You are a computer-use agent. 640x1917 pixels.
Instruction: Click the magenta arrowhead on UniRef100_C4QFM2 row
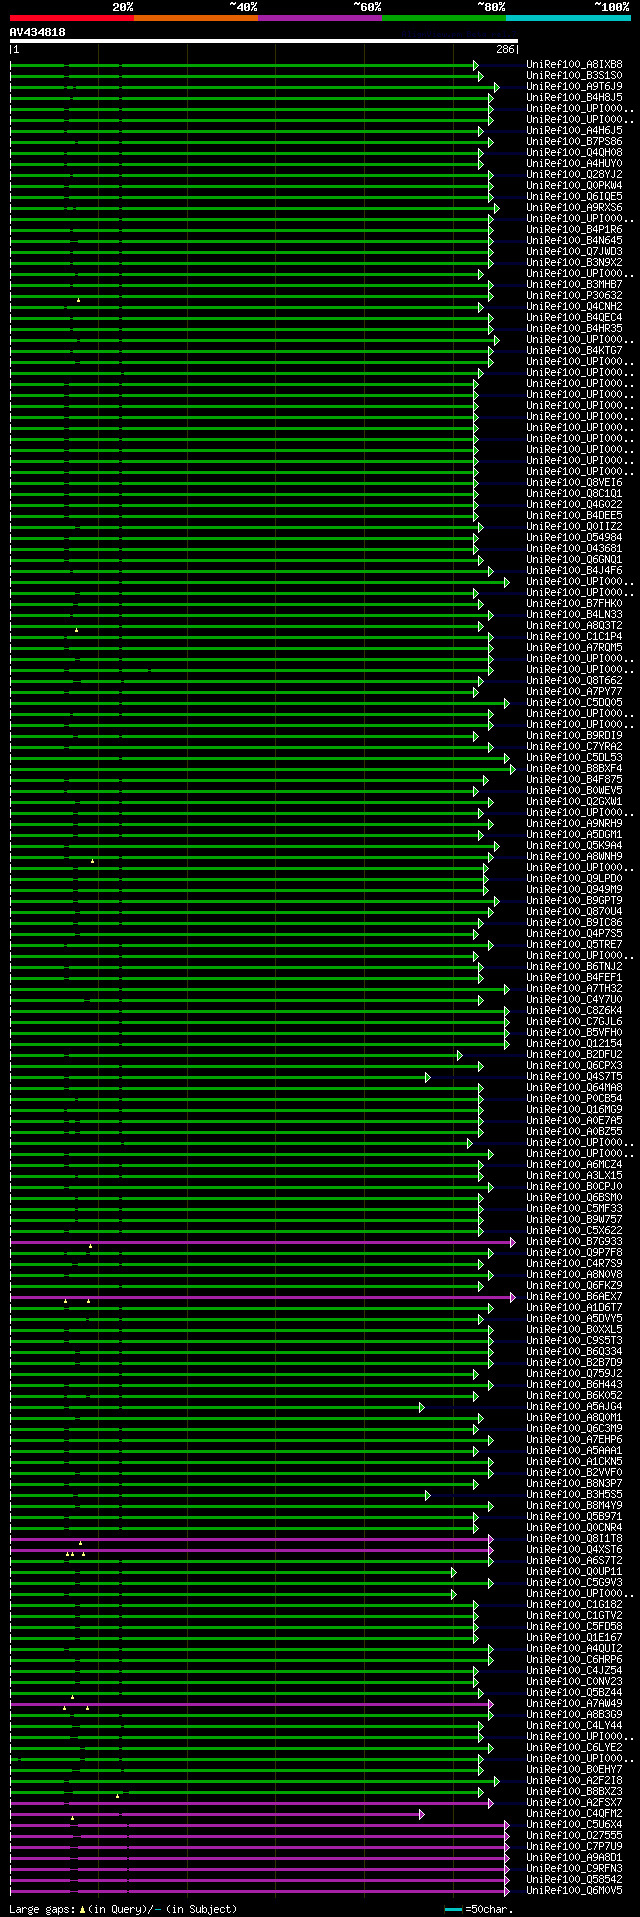[x=422, y=1814]
